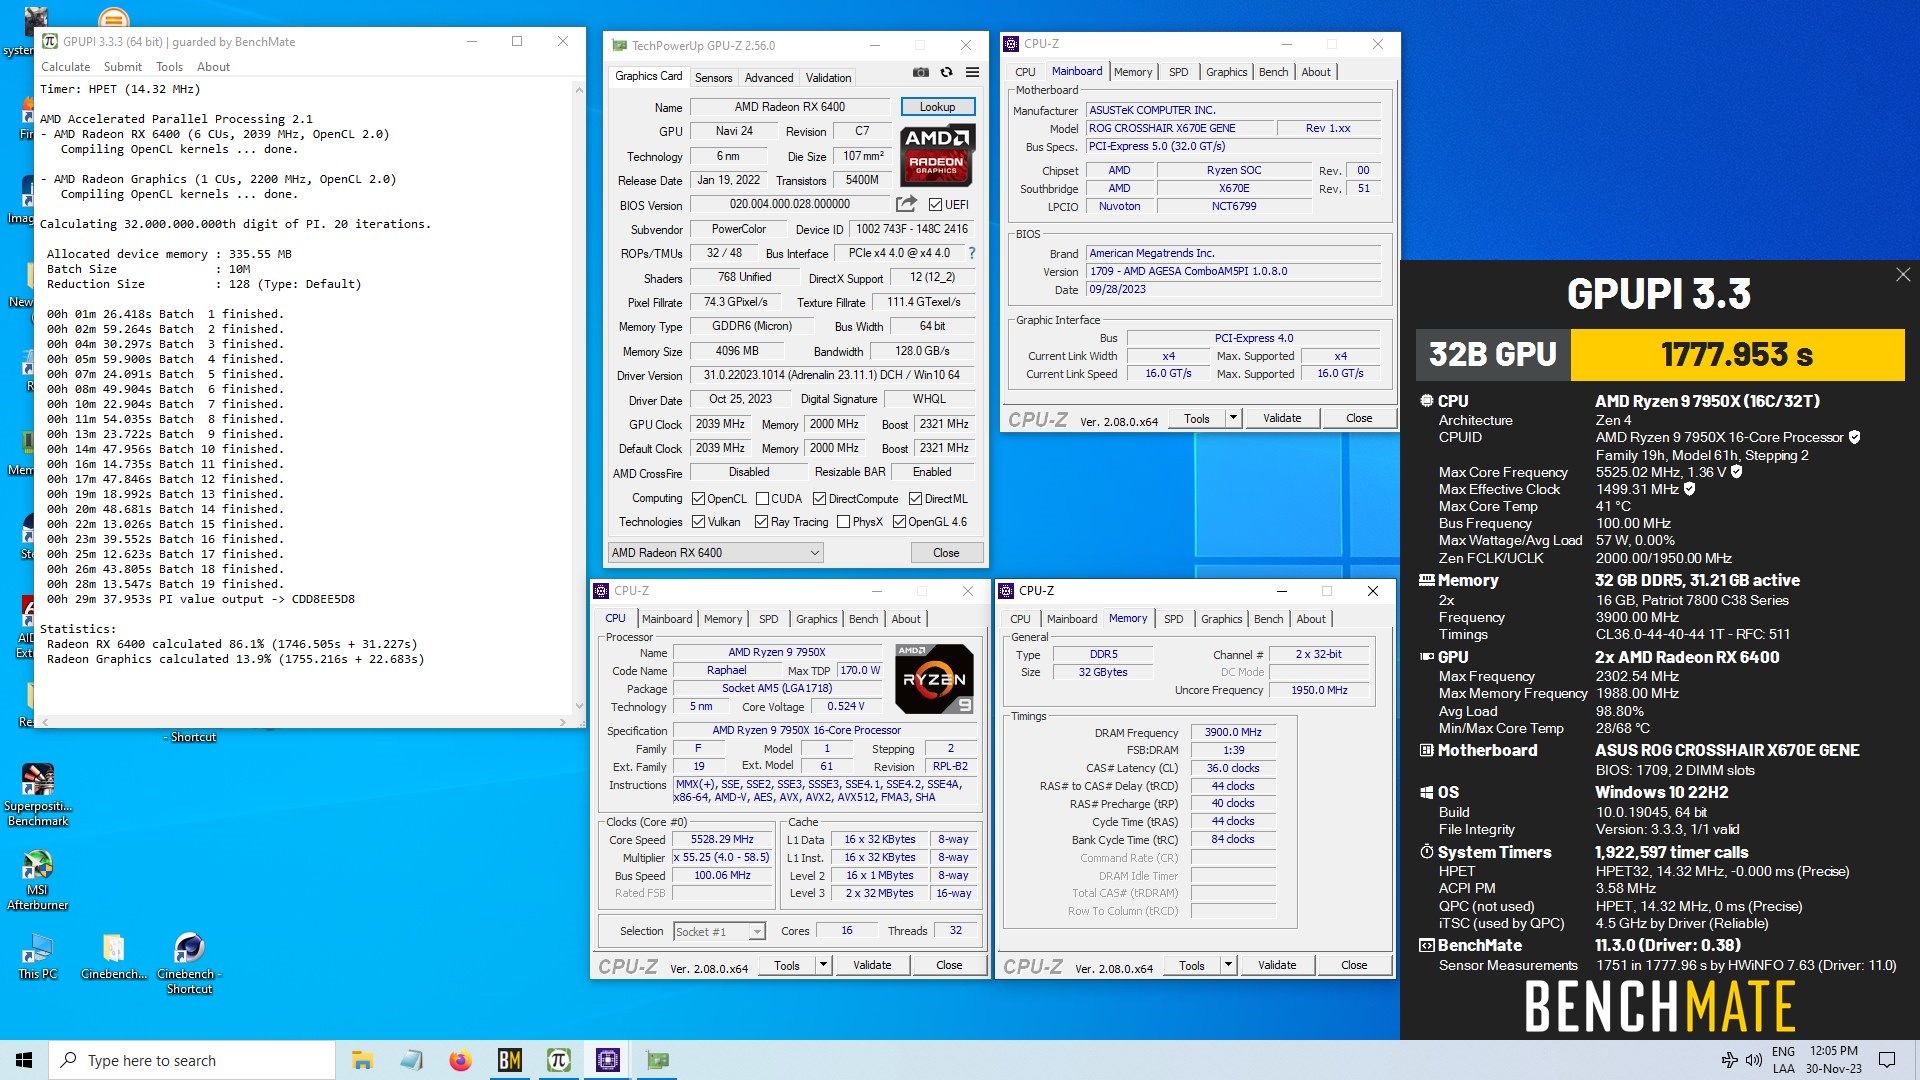Click the CPU-Z taskbar icon

607,1060
